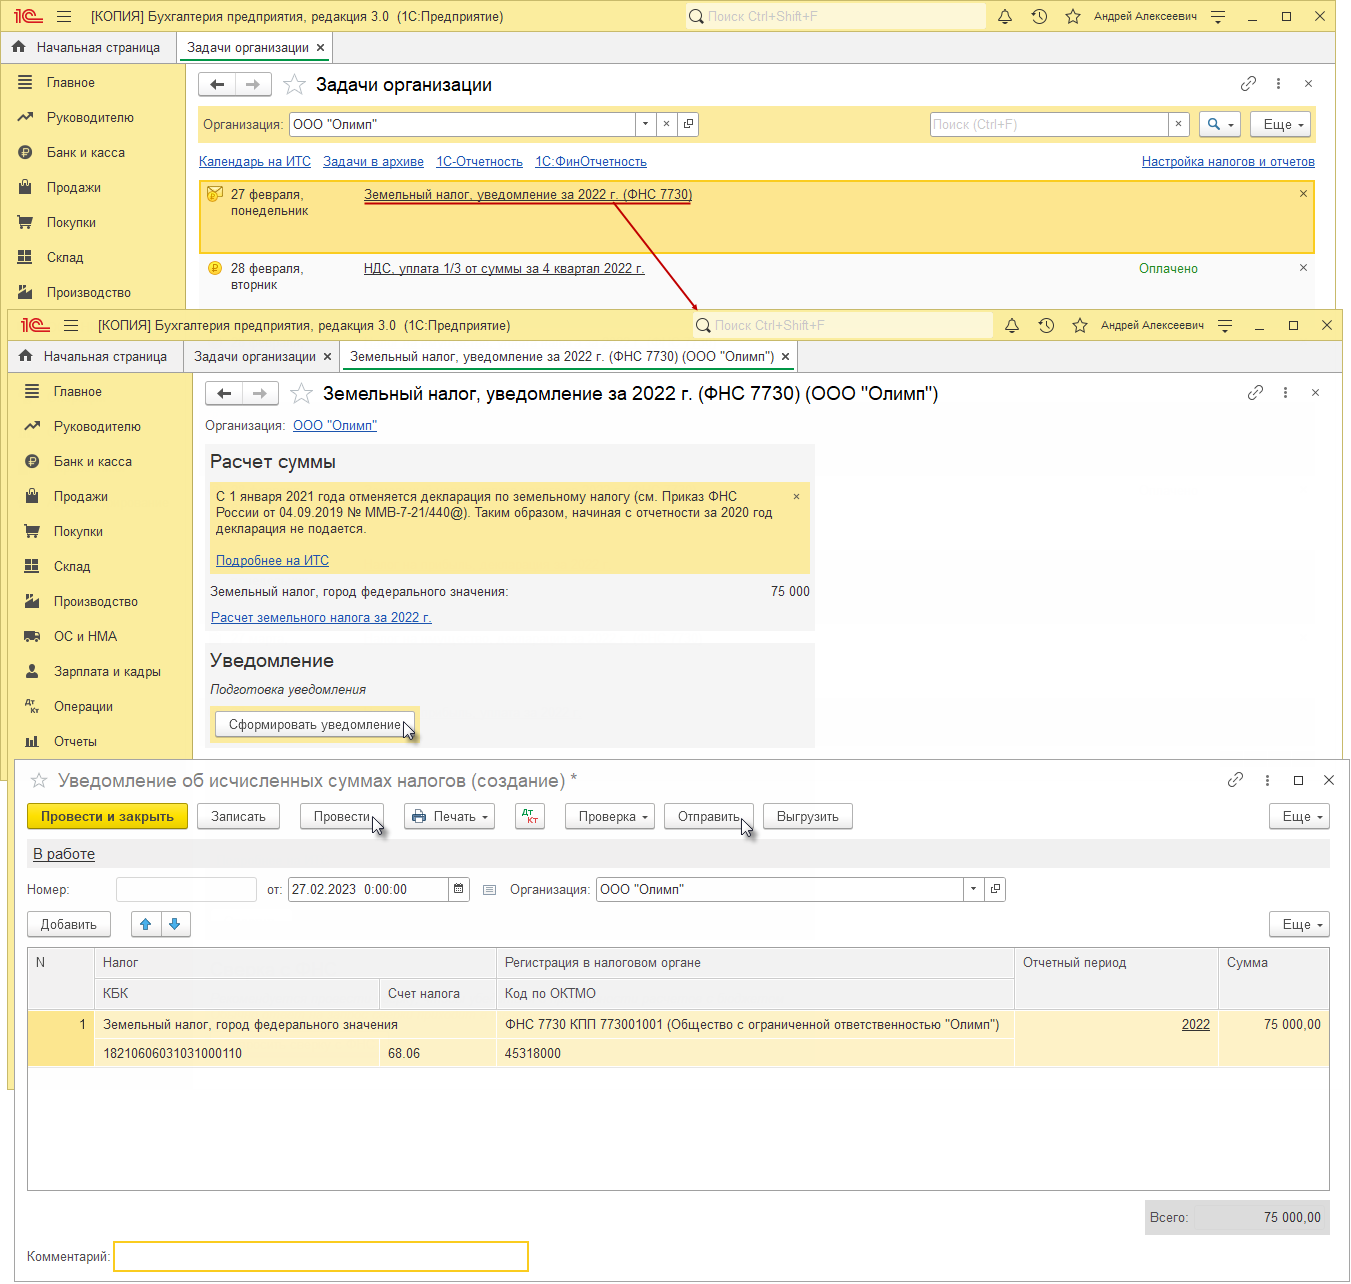Click the Номер input field
Screen dimensions: 1351x1284
pyautogui.click(x=186, y=889)
